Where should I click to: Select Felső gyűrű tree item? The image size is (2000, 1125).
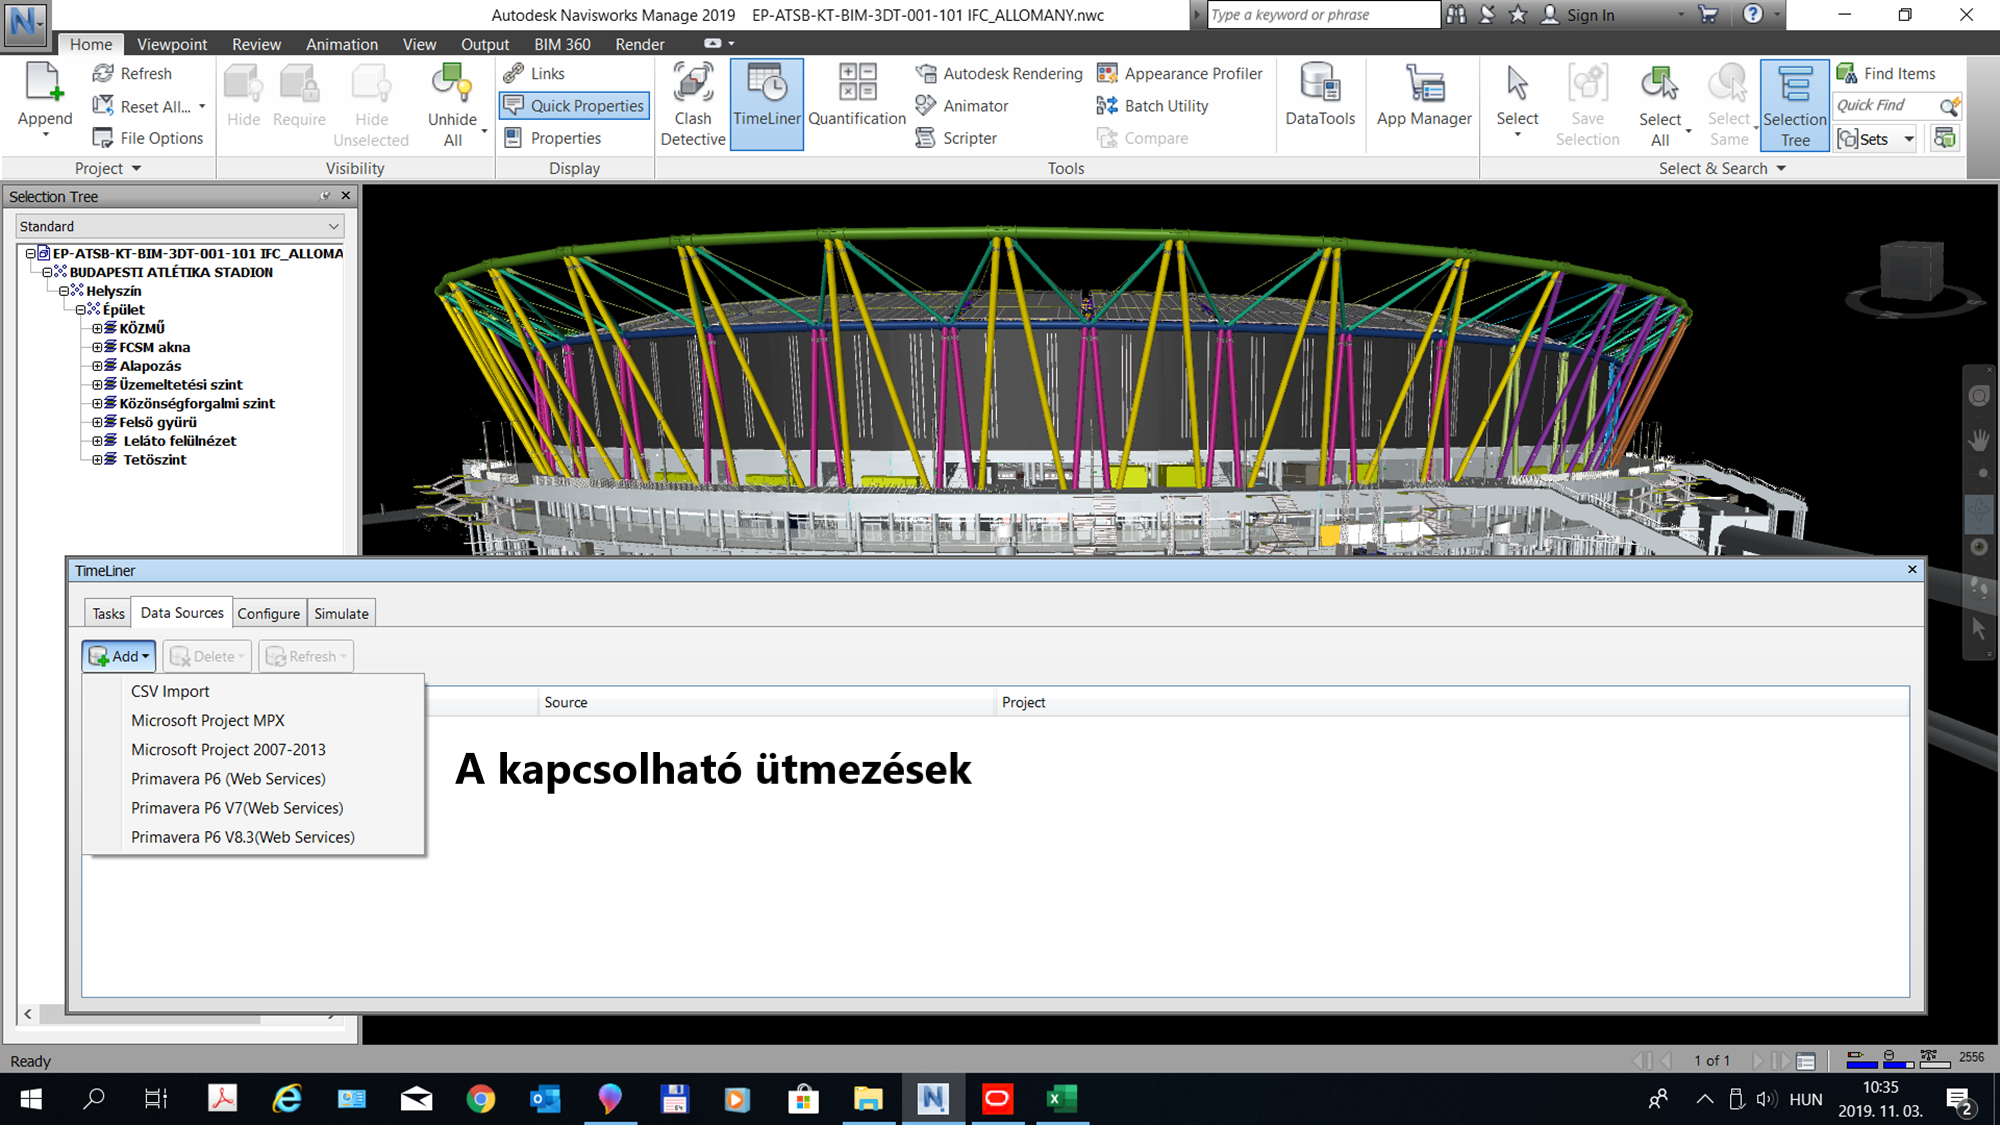(158, 422)
